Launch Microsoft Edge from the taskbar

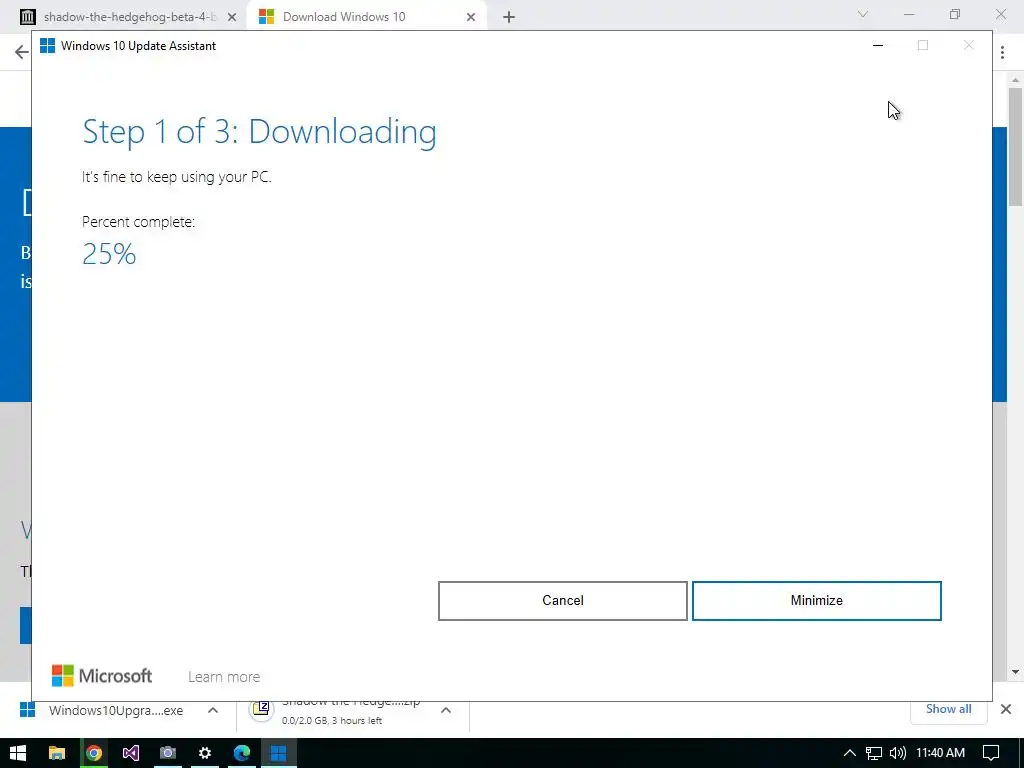(x=242, y=753)
